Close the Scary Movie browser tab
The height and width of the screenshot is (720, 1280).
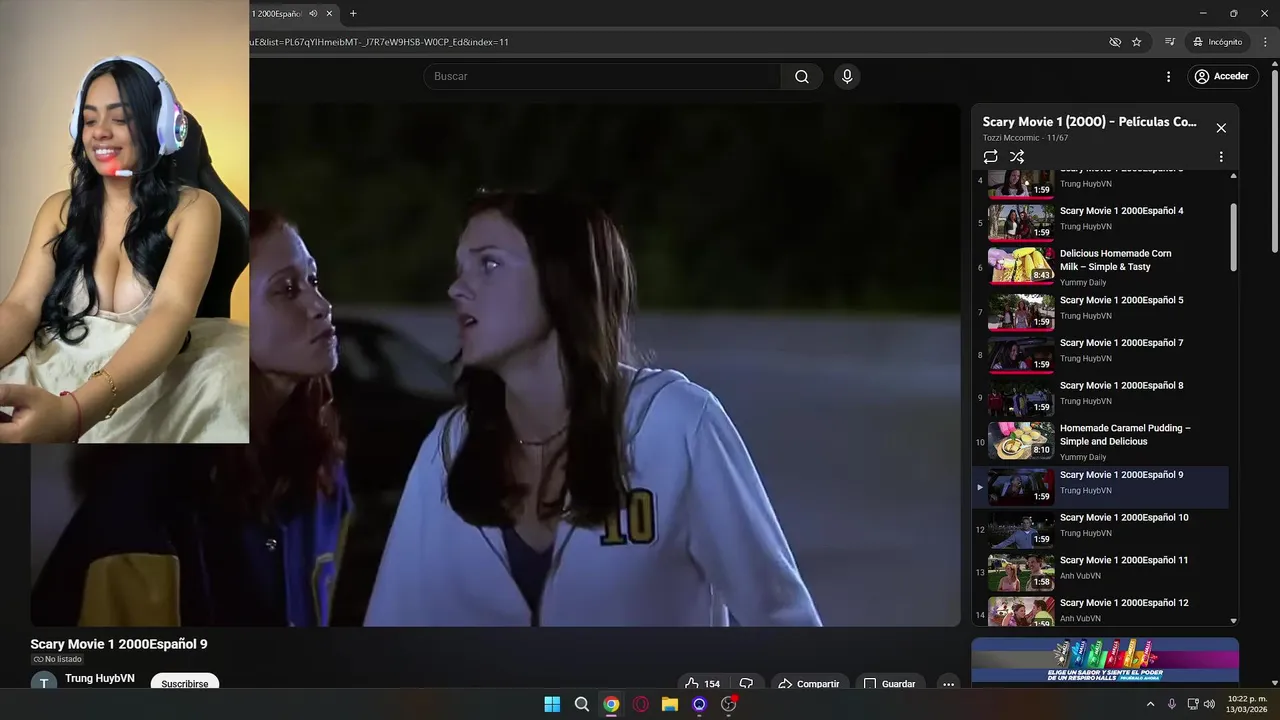tap(329, 13)
